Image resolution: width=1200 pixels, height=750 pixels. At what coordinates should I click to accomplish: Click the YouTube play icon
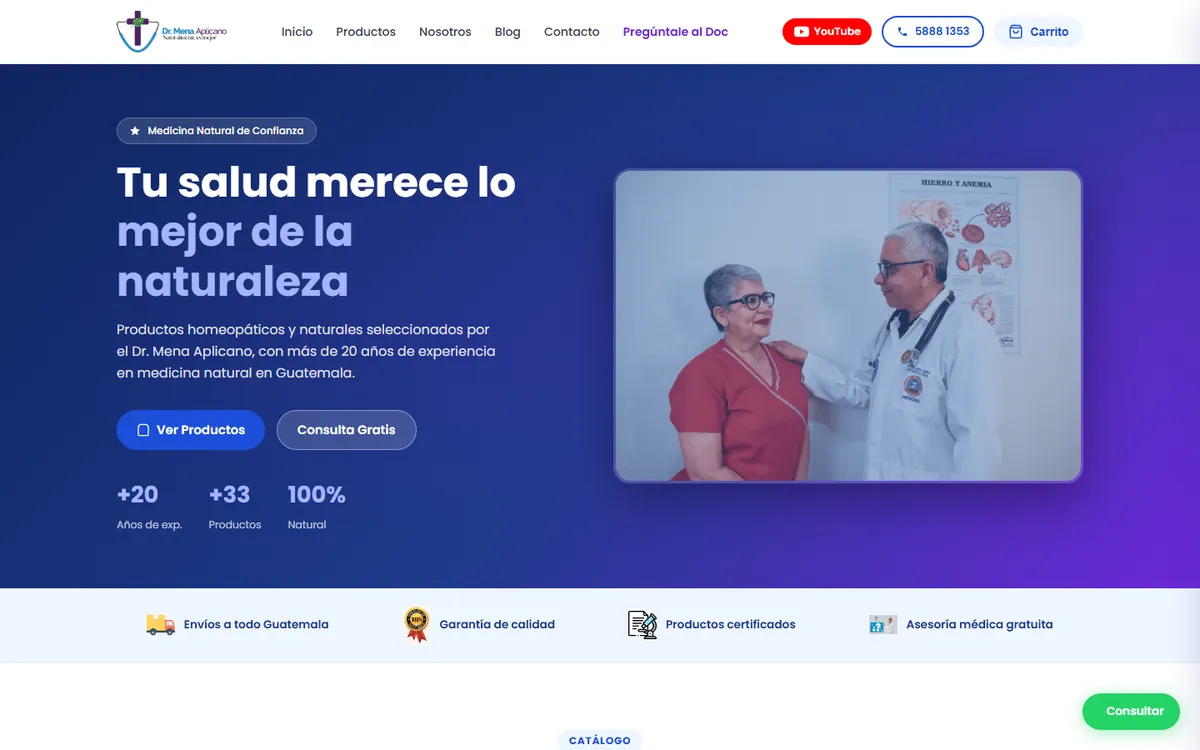point(801,32)
